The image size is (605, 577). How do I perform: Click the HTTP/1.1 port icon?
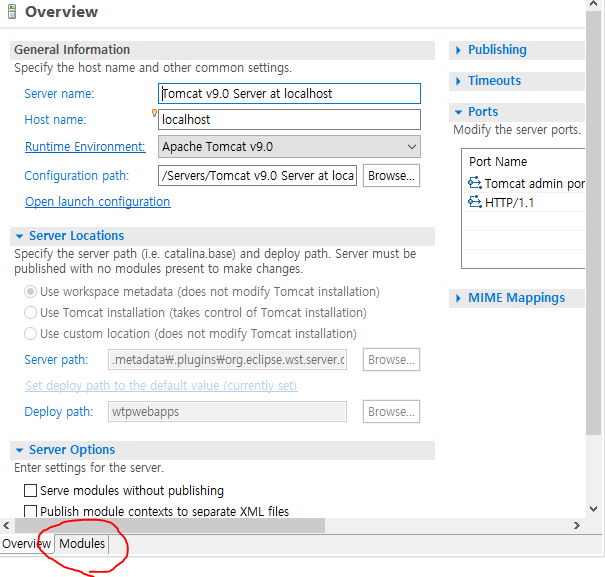[475, 202]
